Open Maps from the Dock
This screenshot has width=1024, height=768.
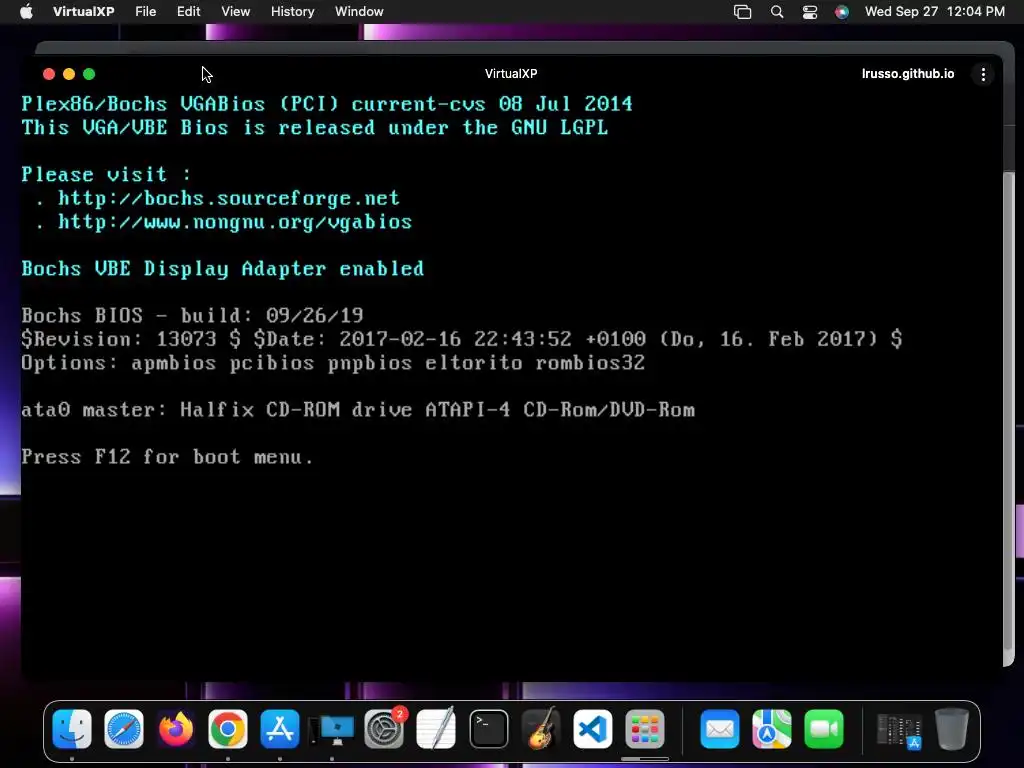click(x=771, y=729)
